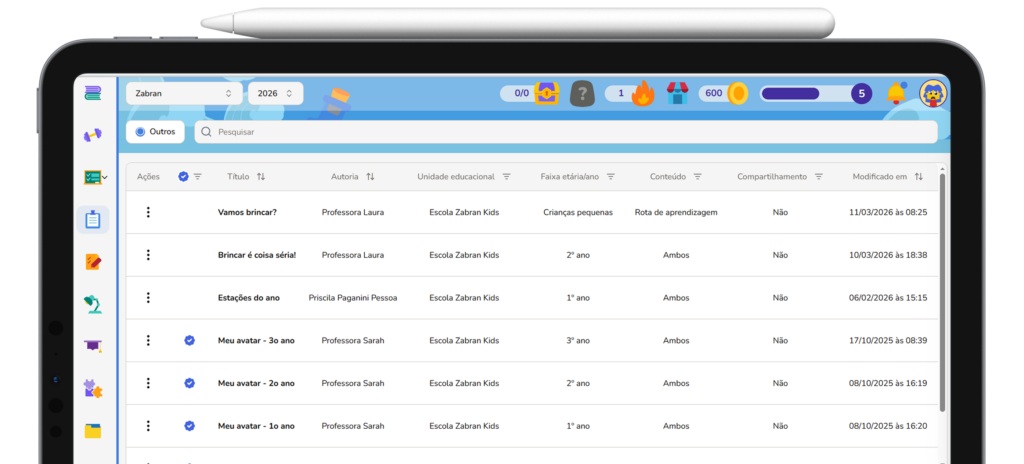Open the user avatar profile
This screenshot has width=1024, height=464.
click(x=933, y=93)
